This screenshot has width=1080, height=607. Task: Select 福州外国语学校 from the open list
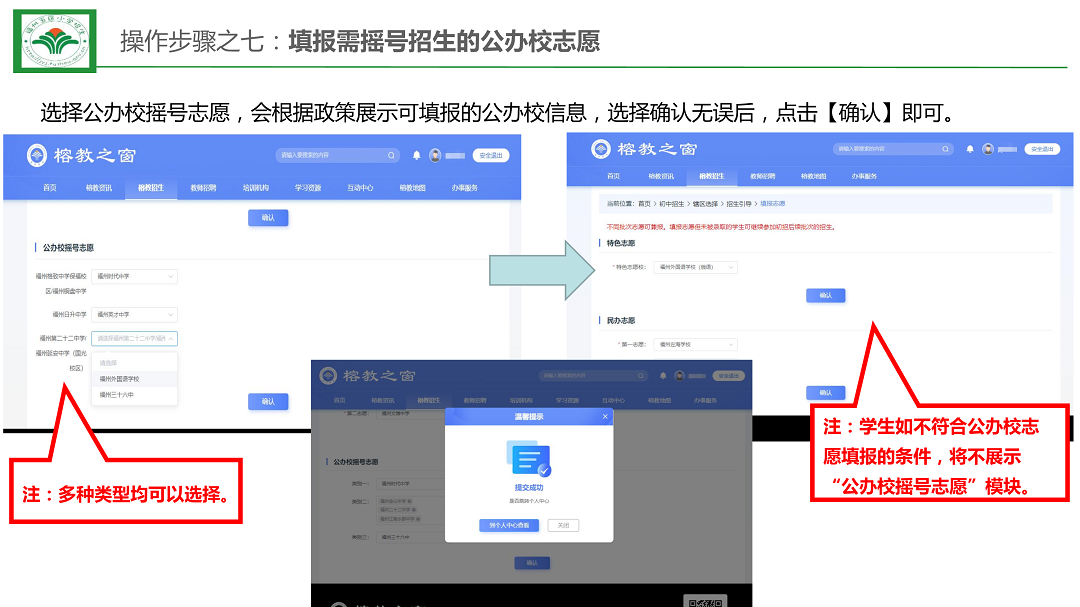120,379
